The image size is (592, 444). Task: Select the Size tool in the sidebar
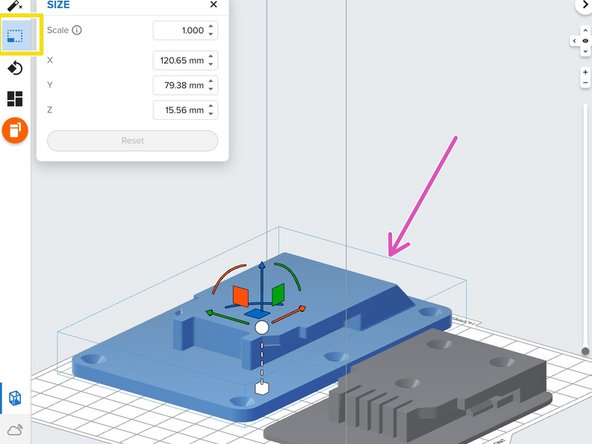[15, 35]
